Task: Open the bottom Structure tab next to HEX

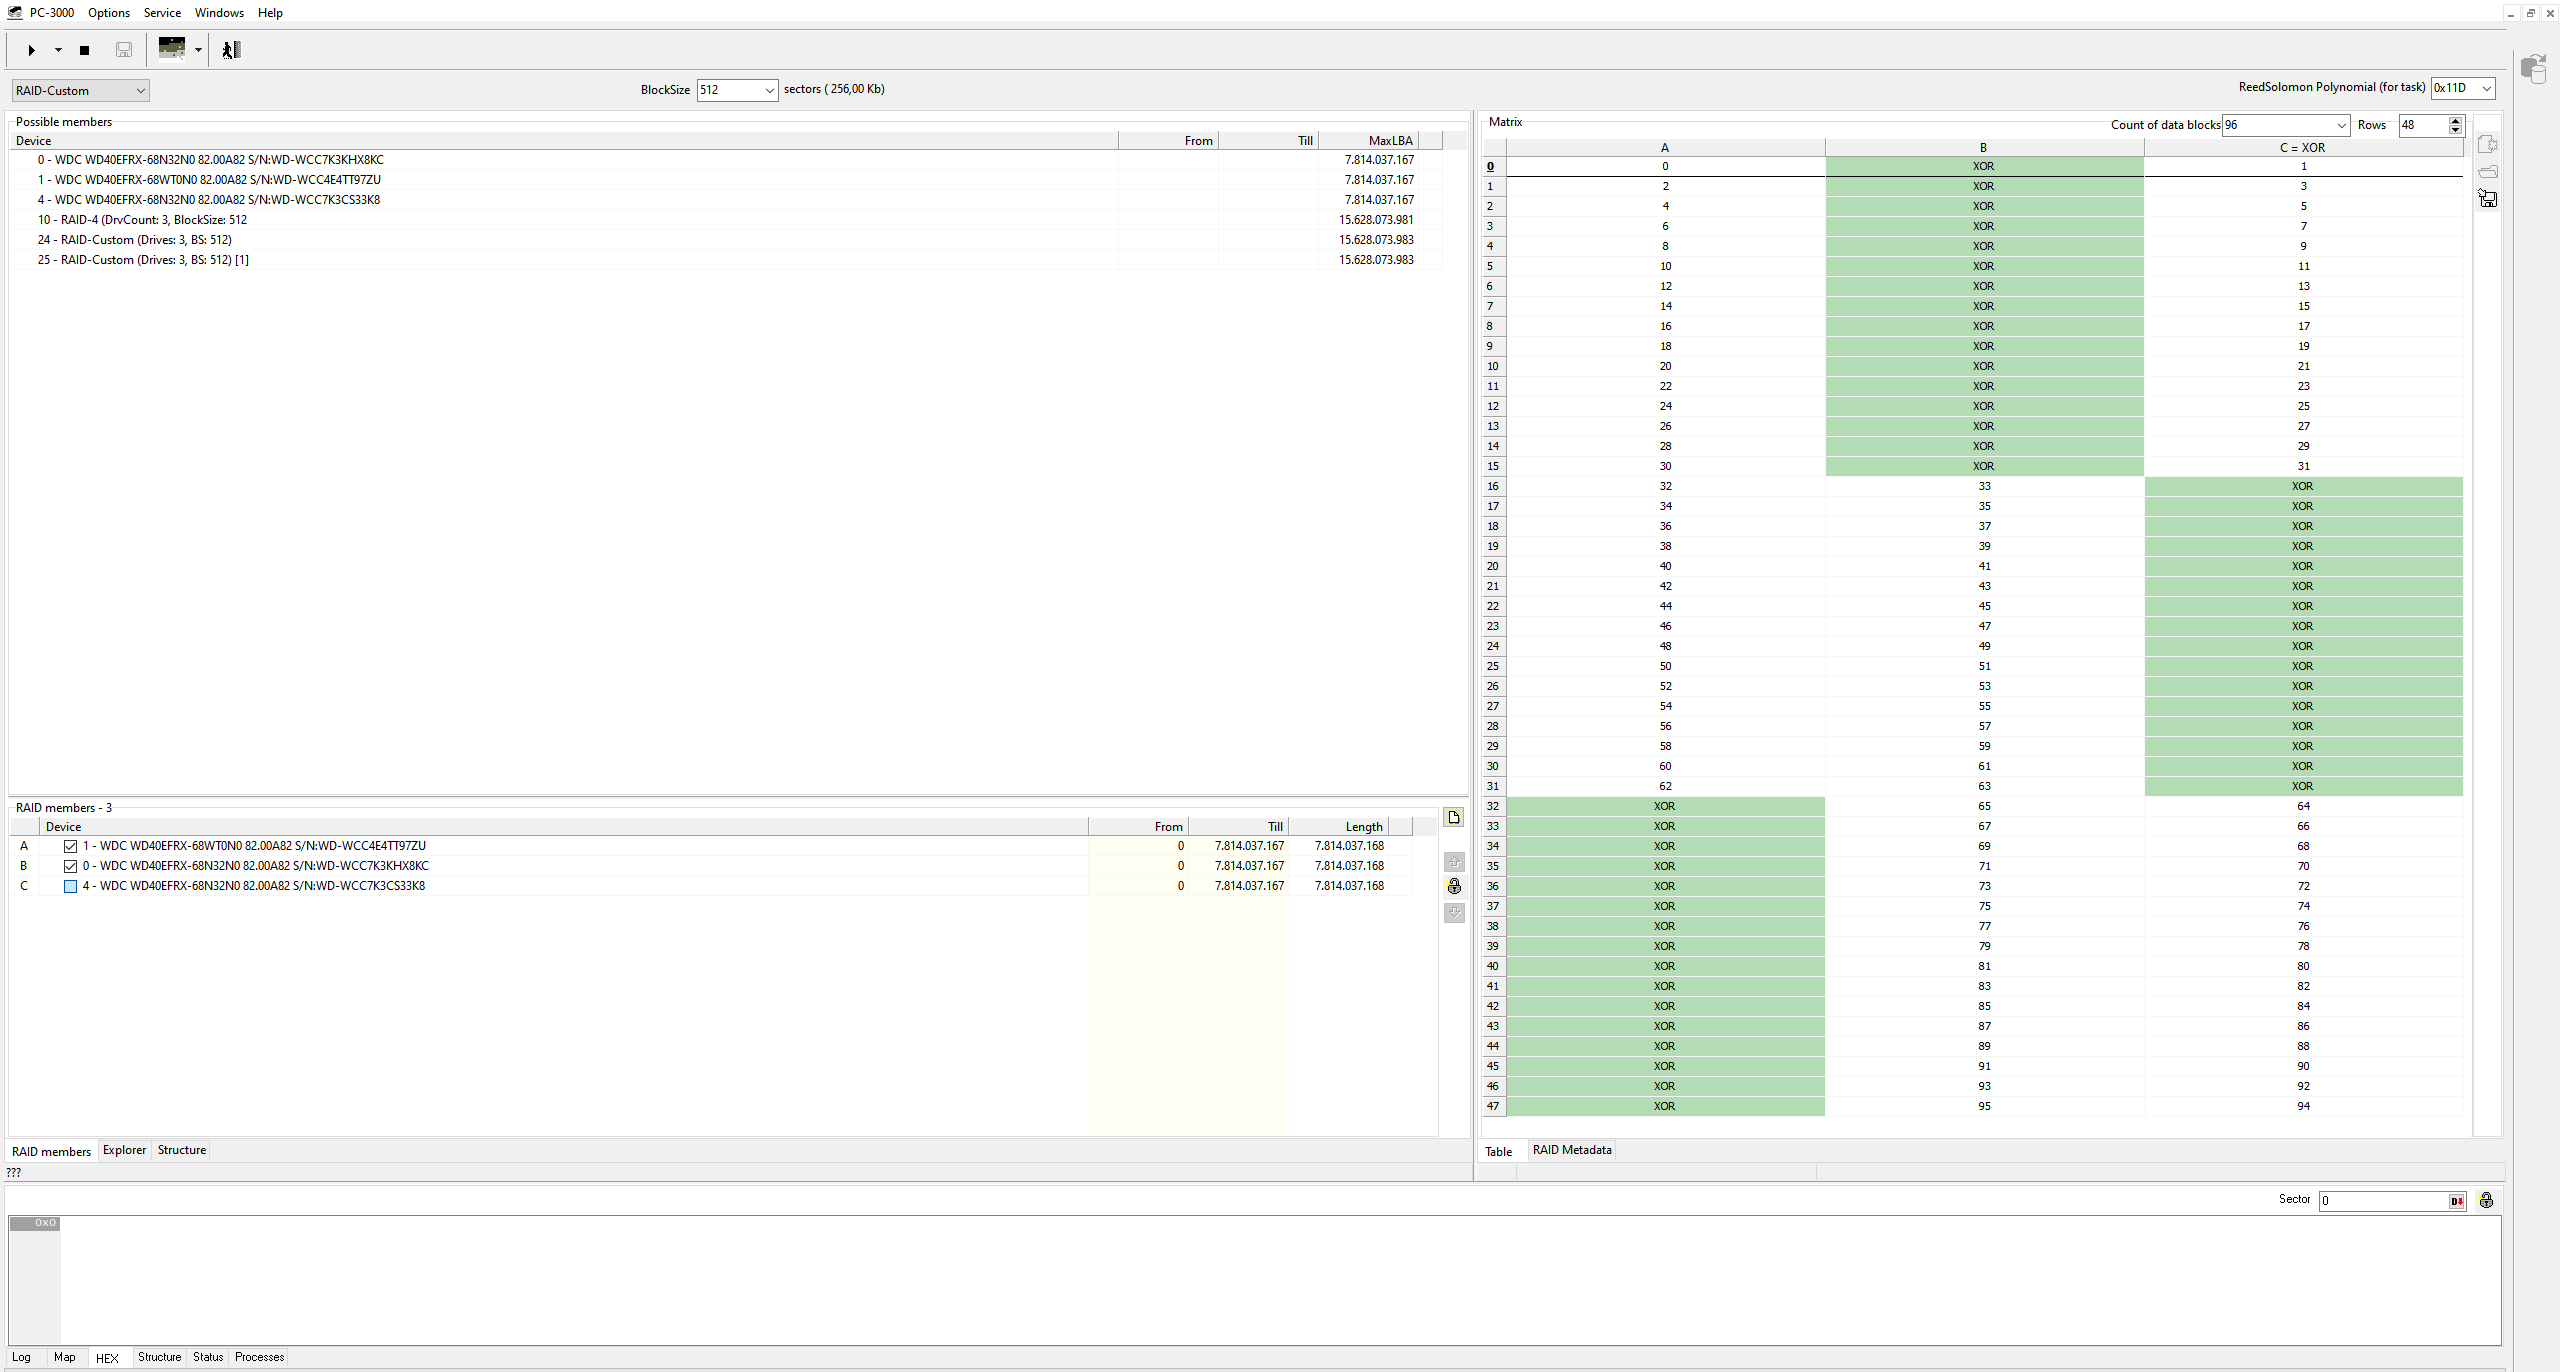Action: point(160,1357)
